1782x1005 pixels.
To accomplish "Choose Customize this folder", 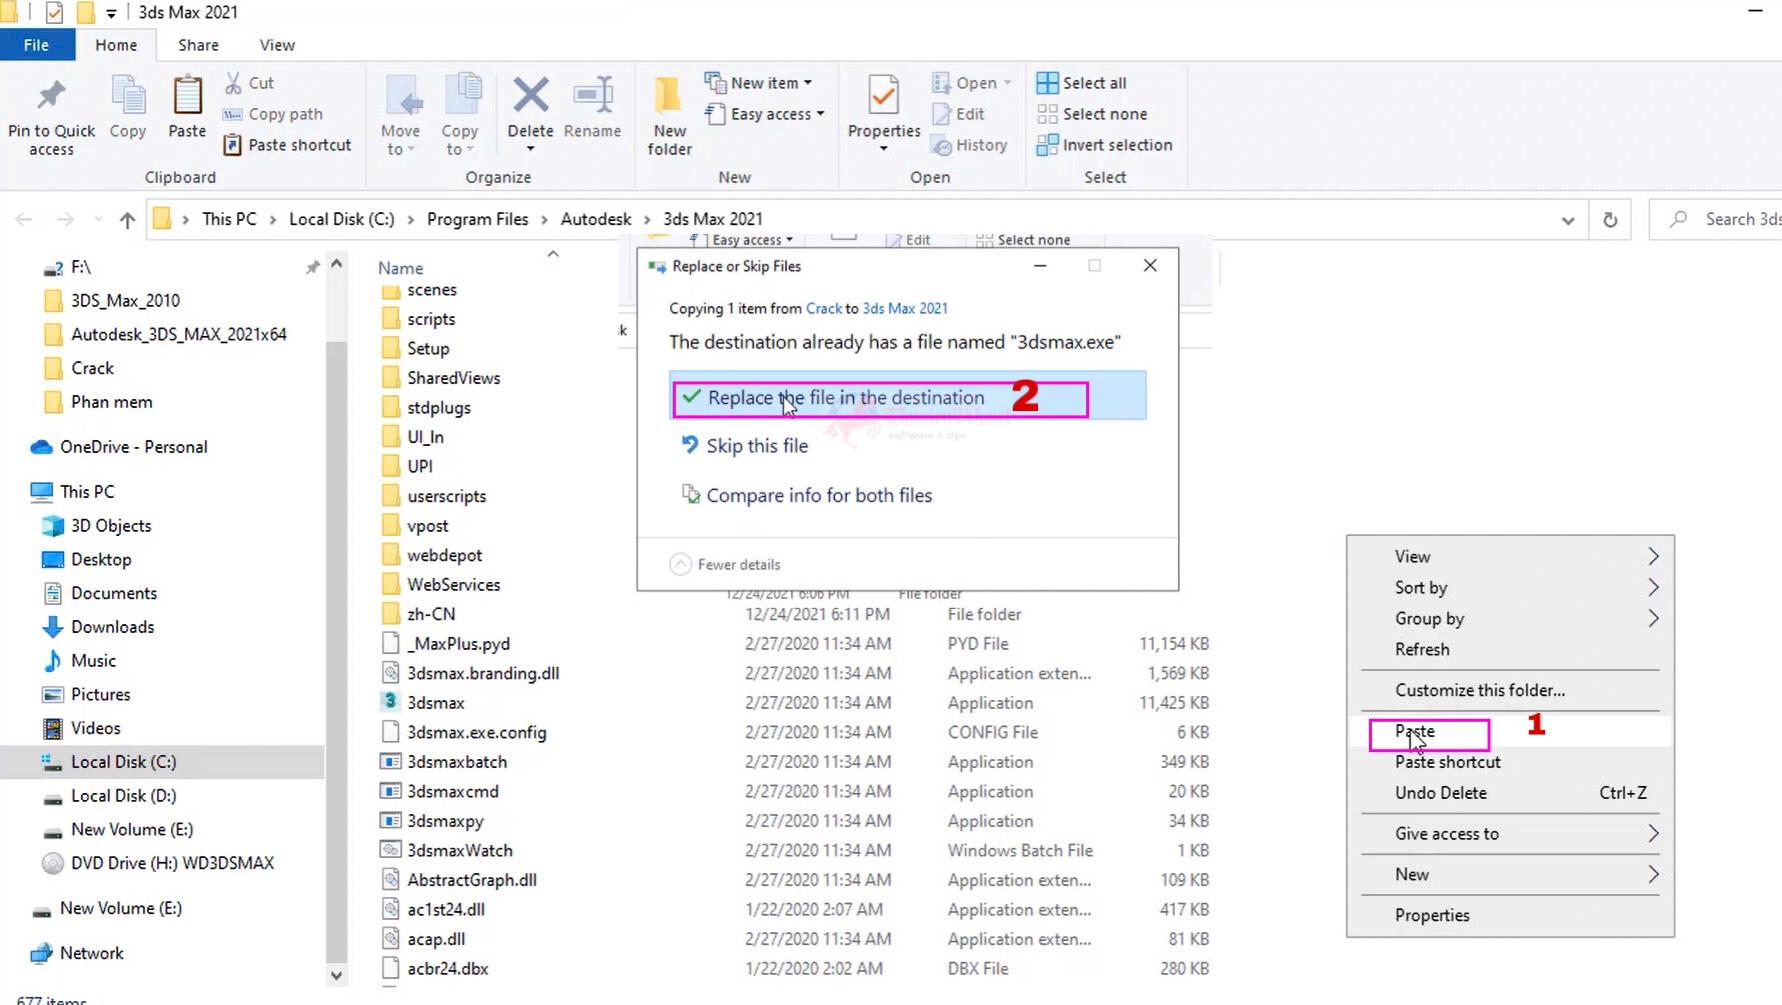I will point(1510,691).
